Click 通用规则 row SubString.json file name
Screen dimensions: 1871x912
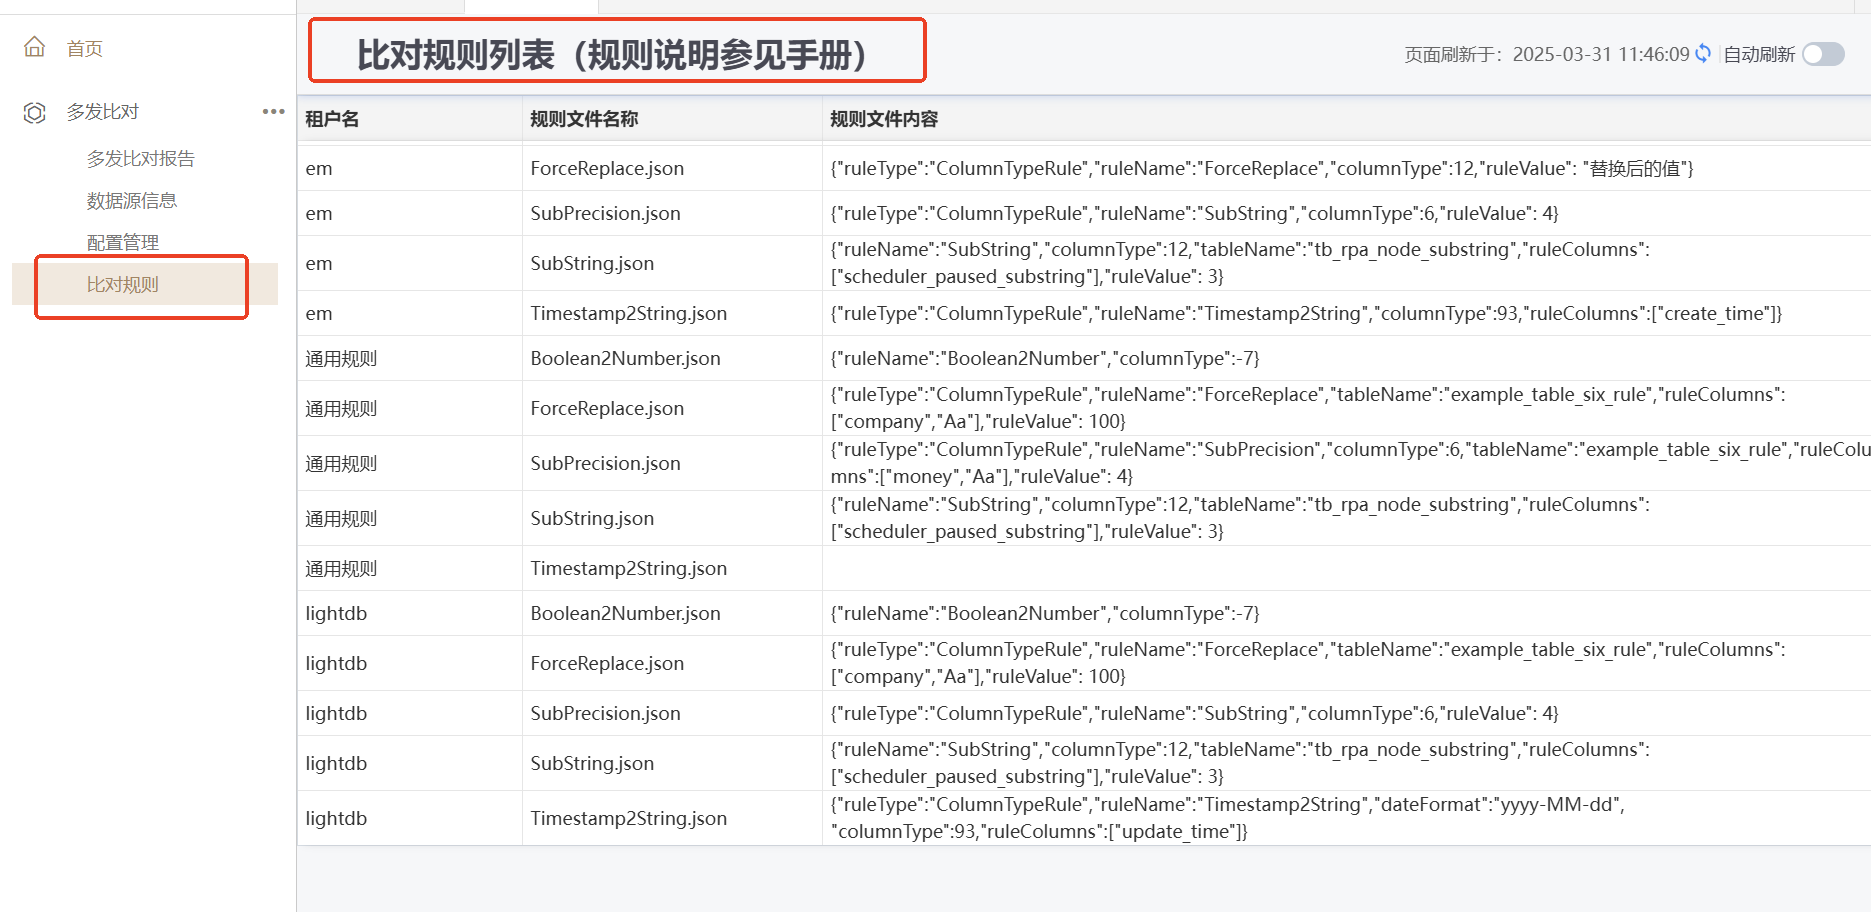coord(592,518)
